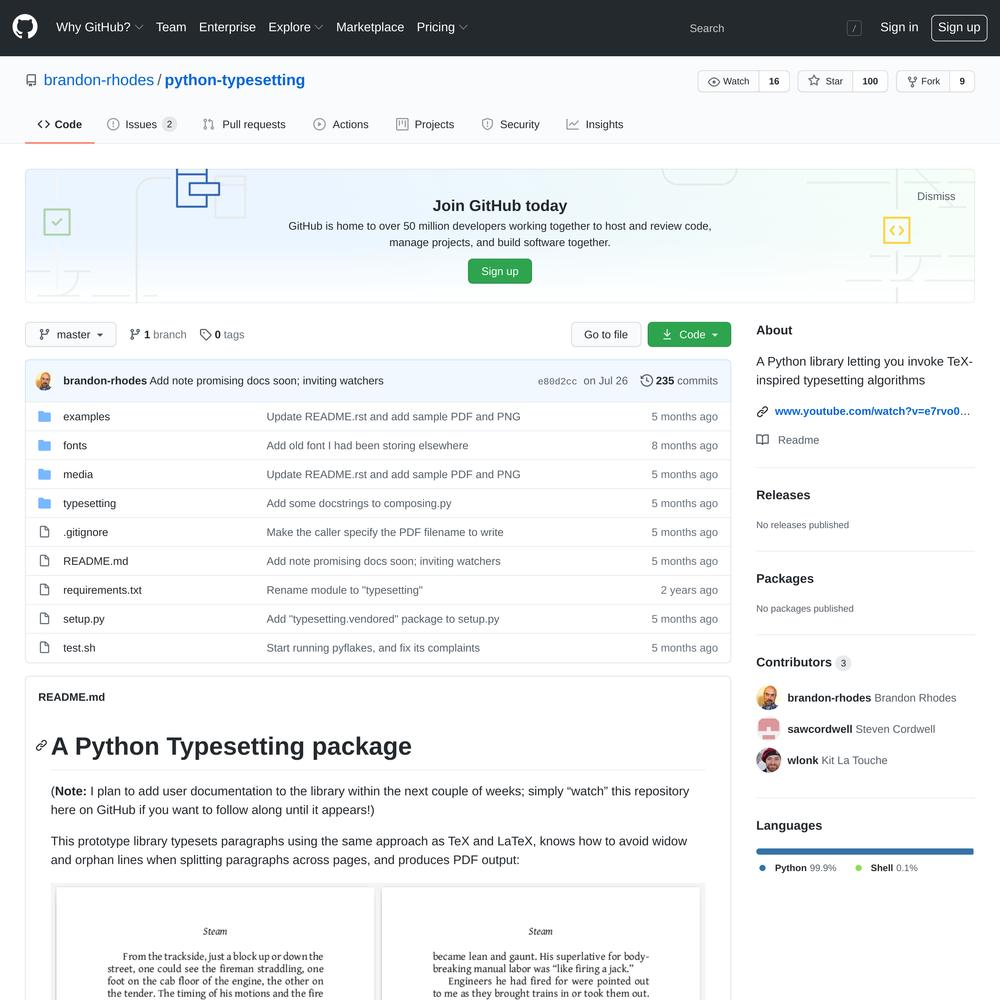Click the header Sign up button
The height and width of the screenshot is (1000, 1000).
point(959,27)
